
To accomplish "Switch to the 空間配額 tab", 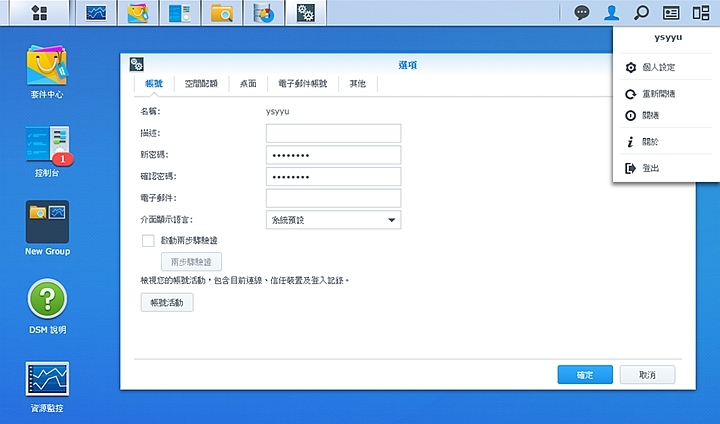I will point(203,85).
